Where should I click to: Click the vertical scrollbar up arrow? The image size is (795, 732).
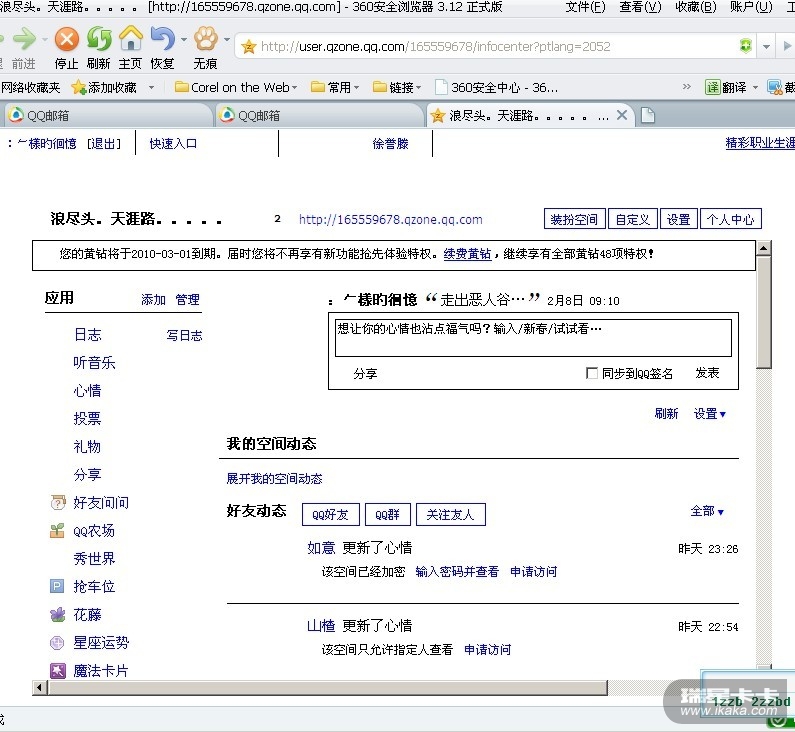tap(764, 248)
